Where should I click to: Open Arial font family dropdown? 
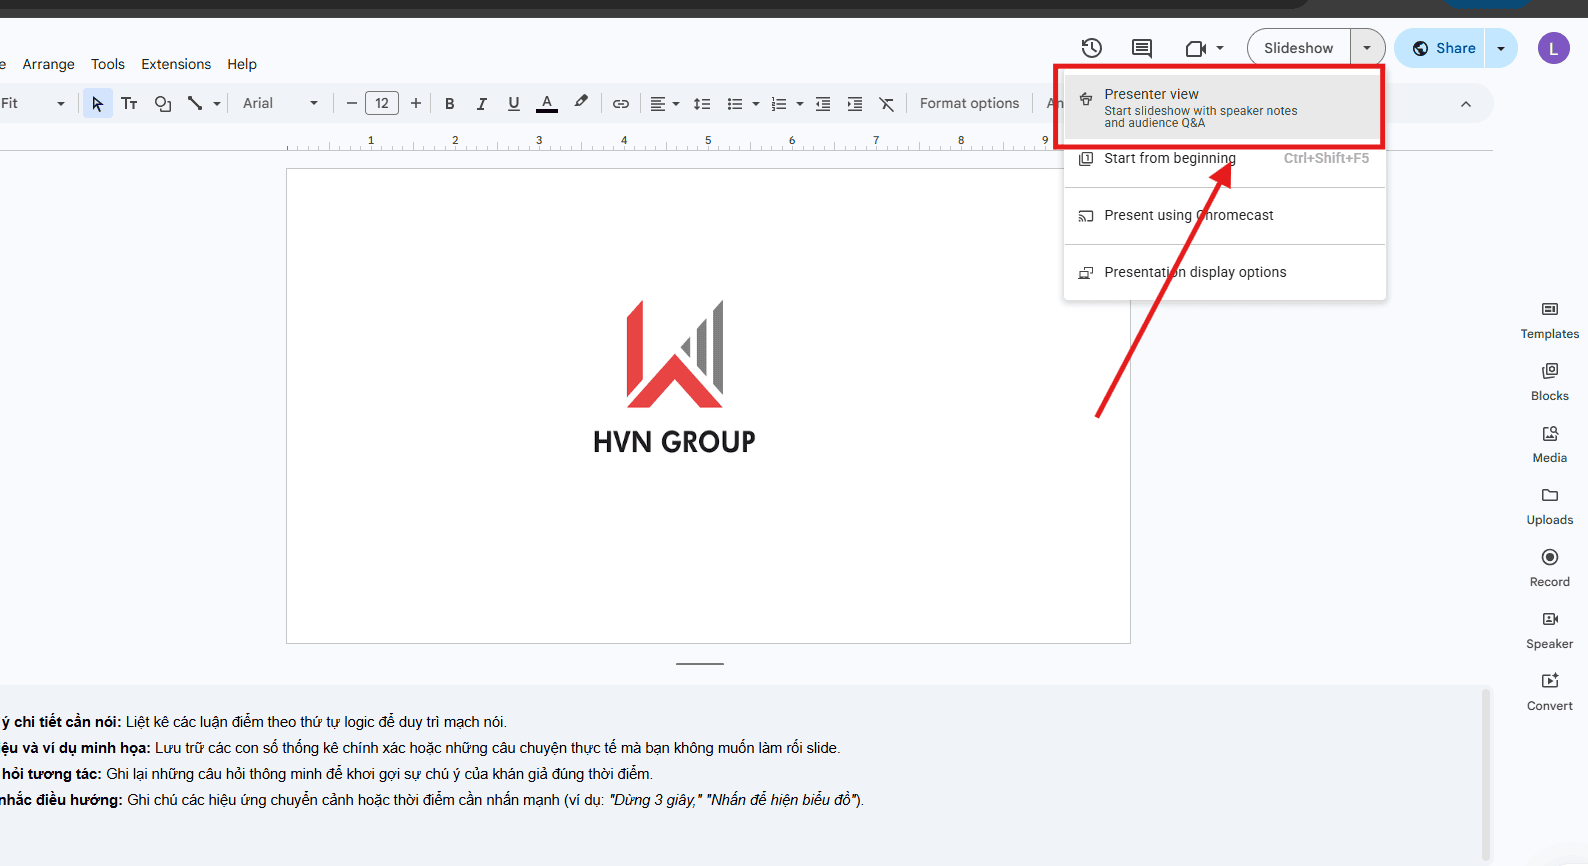pos(280,103)
